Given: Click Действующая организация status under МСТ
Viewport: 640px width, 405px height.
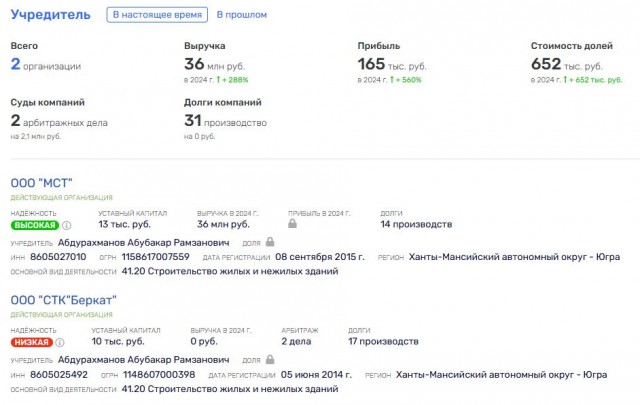Looking at the screenshot, I should click(61, 198).
